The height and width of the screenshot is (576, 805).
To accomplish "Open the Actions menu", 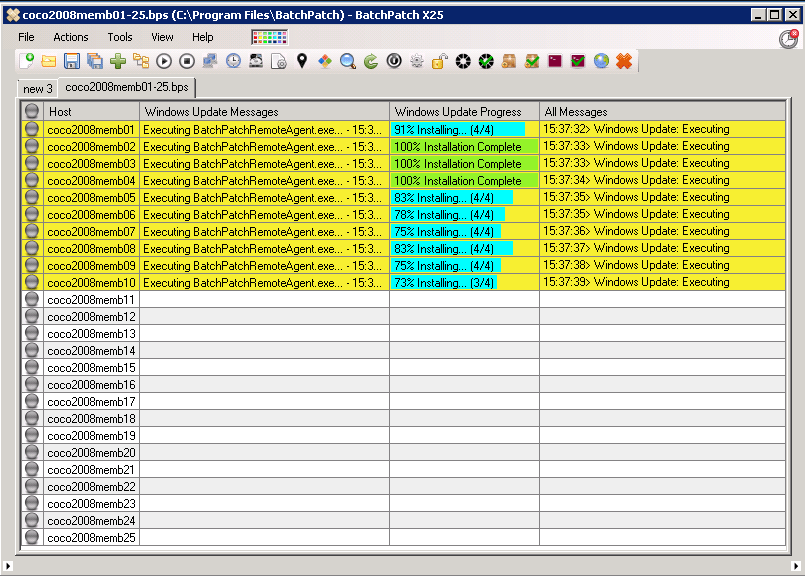I will pos(71,37).
